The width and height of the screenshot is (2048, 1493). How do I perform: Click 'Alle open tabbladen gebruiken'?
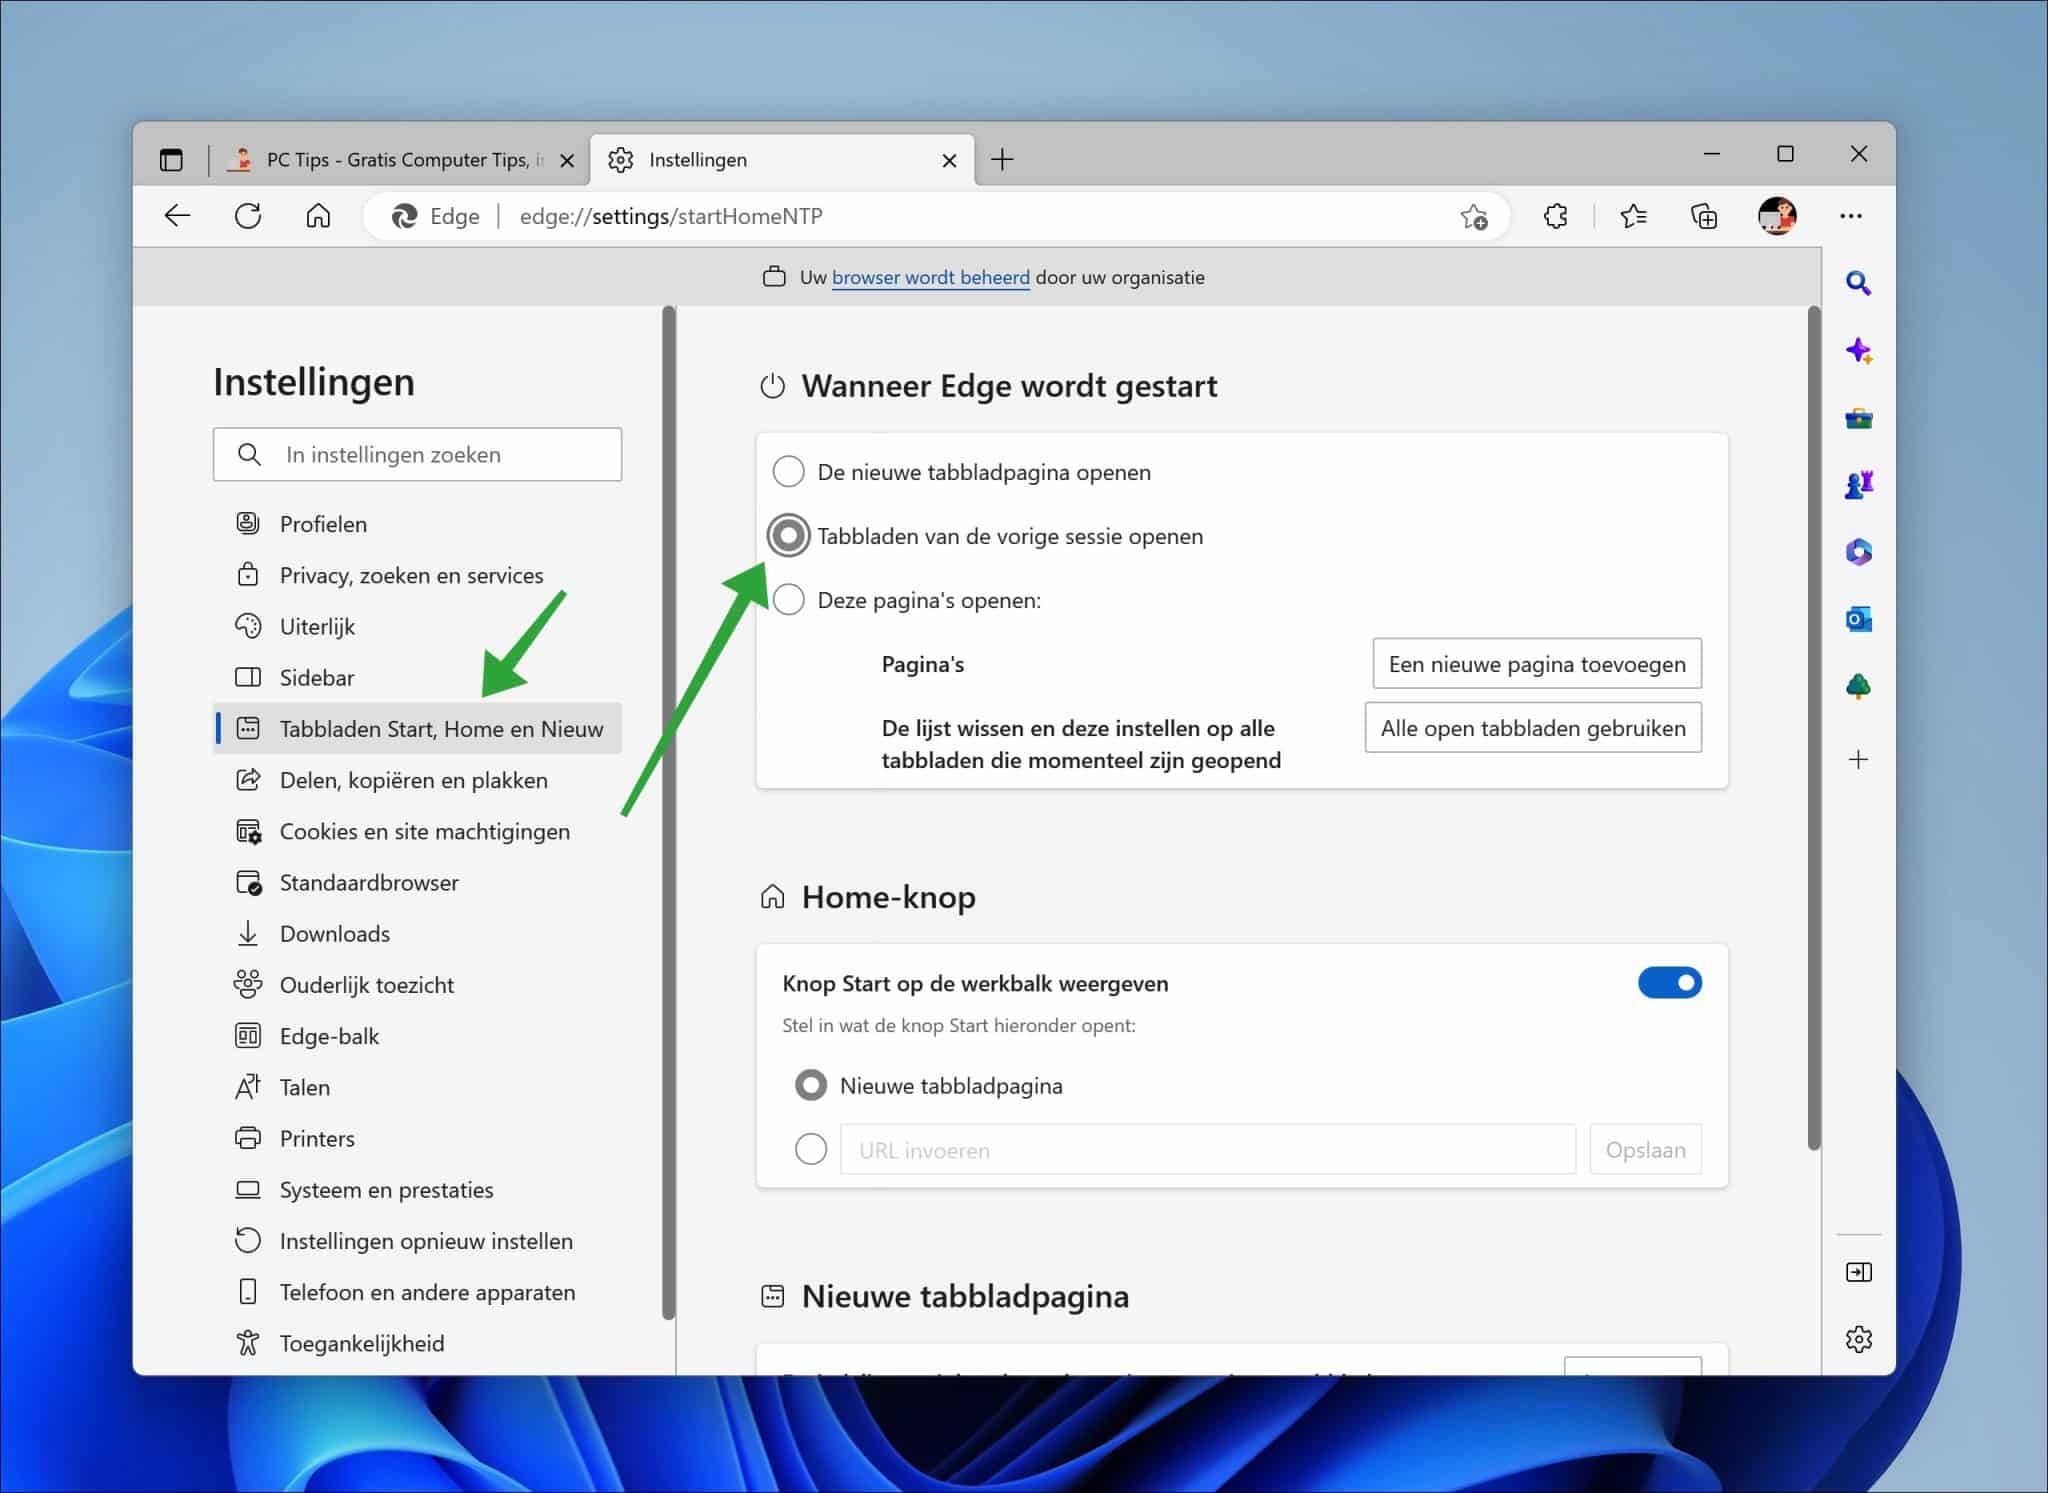(x=1533, y=728)
